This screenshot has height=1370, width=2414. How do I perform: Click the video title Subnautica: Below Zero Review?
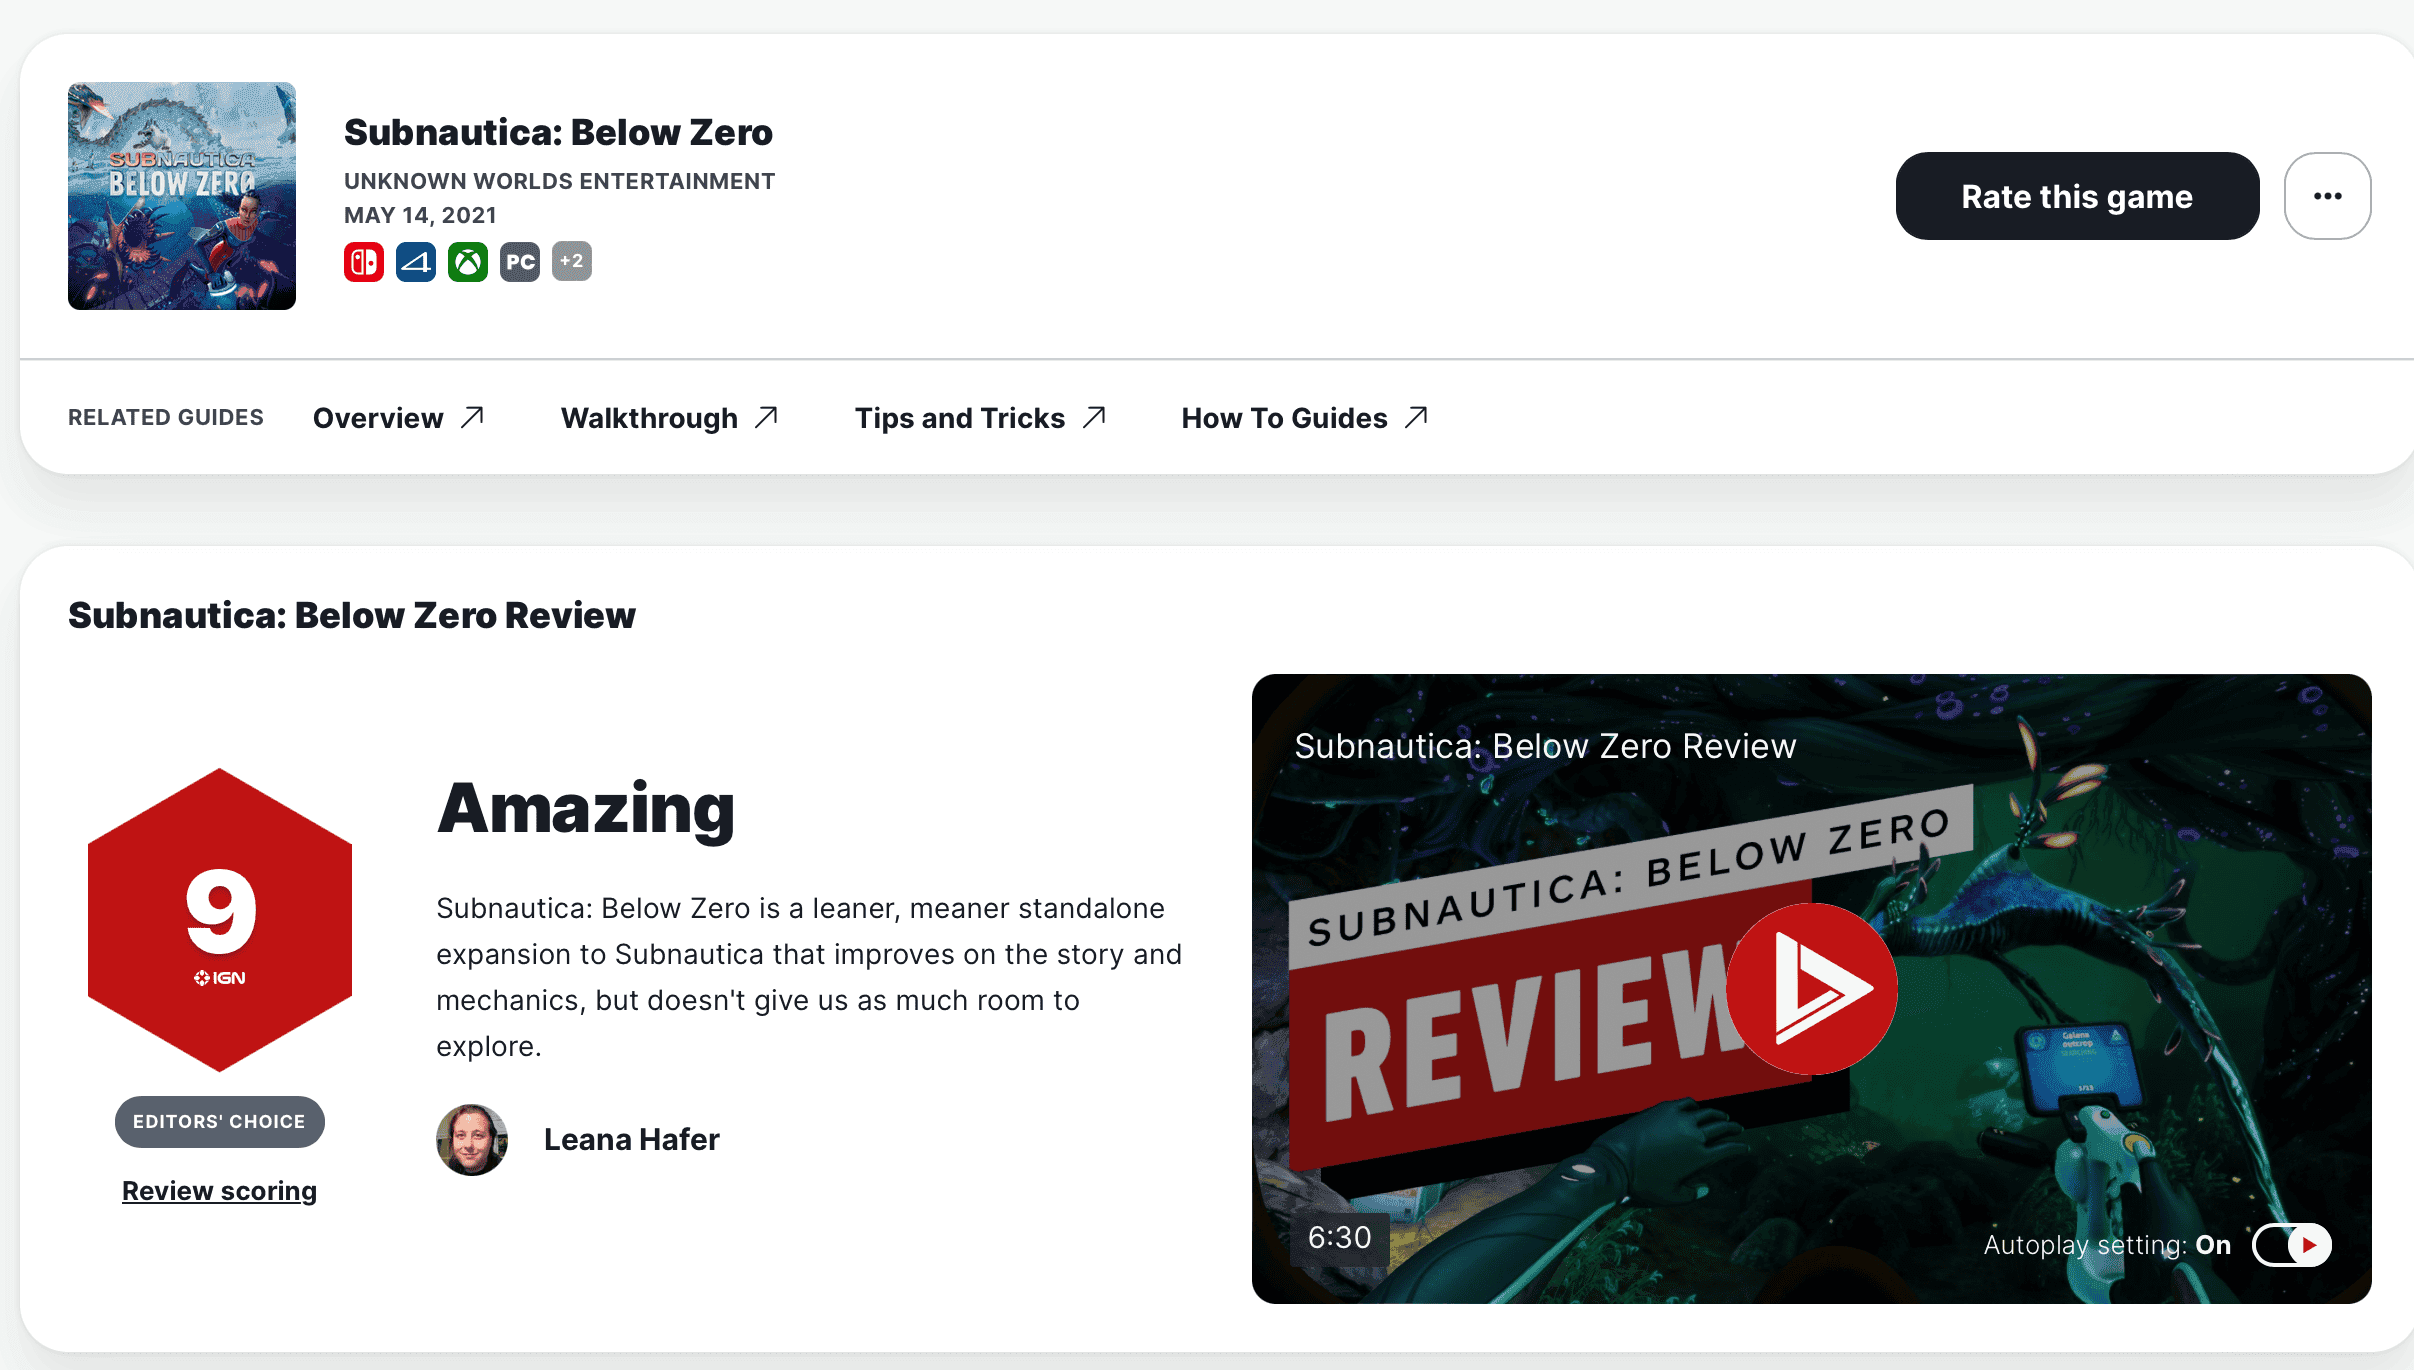point(1545,746)
